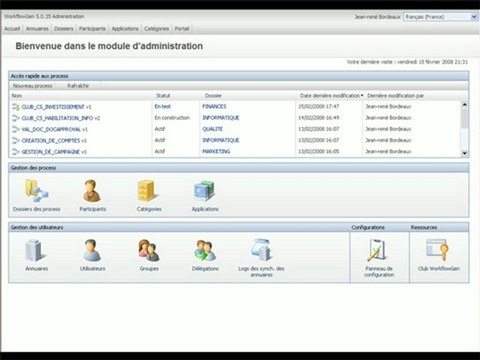Image resolution: width=480 pixels, height=360 pixels.
Task: Sort by the Dossier column header
Action: (213, 96)
